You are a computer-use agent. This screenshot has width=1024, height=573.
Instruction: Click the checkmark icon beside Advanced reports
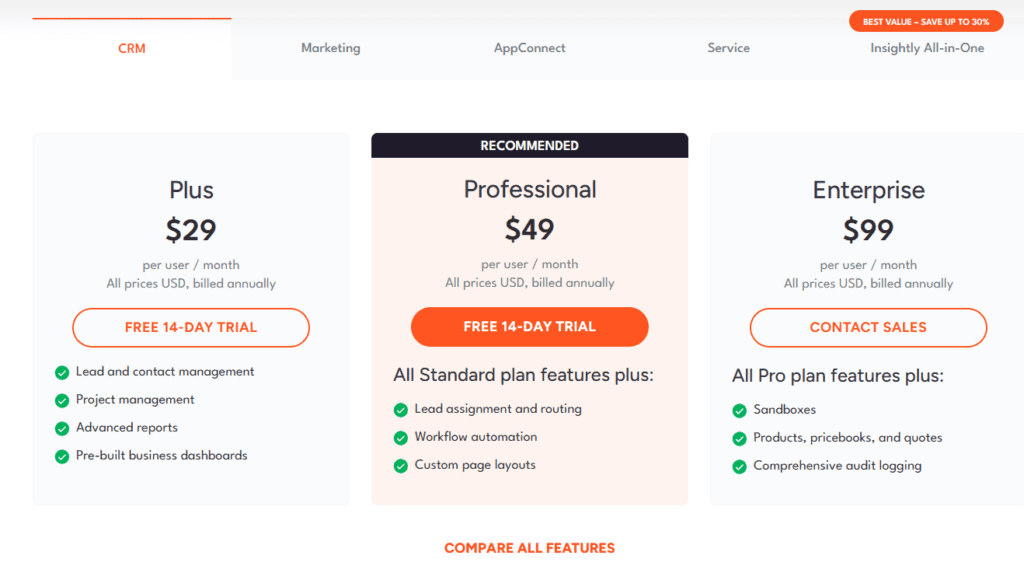[62, 429]
